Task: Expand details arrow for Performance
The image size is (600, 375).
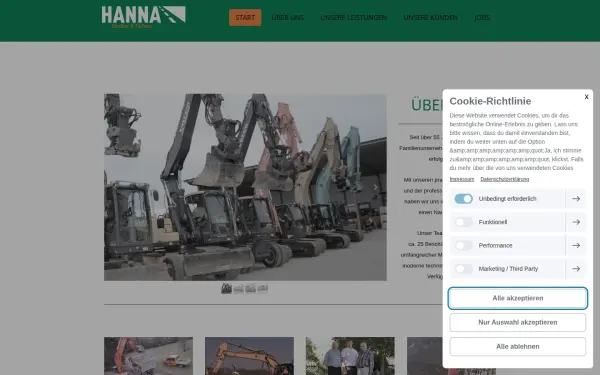Action: (x=576, y=245)
